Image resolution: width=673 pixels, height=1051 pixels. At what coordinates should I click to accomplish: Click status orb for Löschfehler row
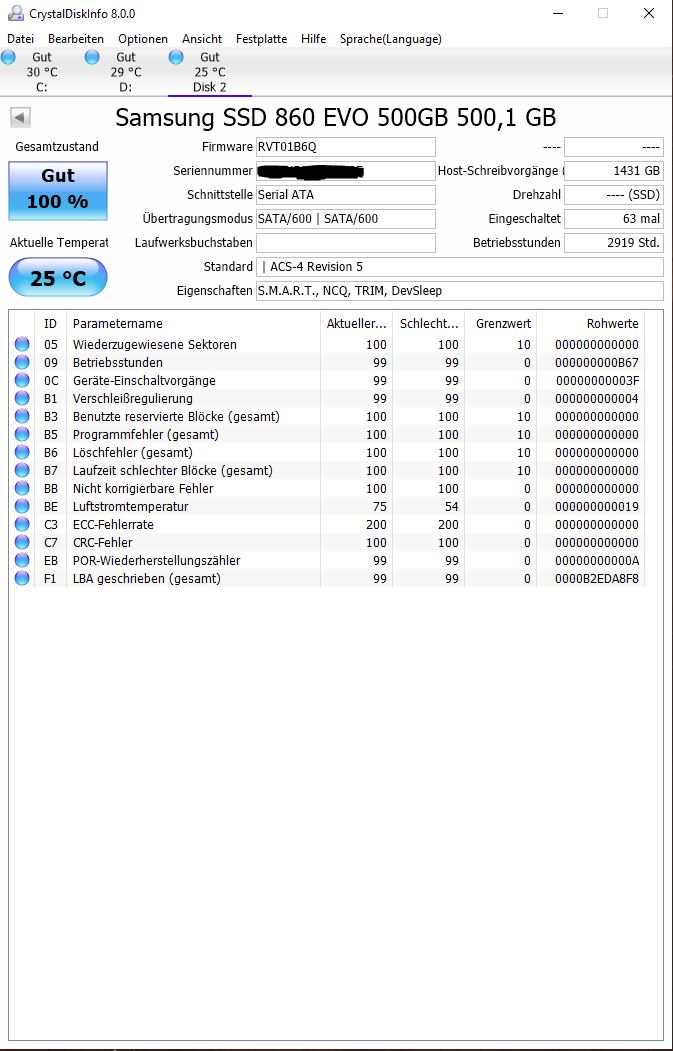coord(22,452)
